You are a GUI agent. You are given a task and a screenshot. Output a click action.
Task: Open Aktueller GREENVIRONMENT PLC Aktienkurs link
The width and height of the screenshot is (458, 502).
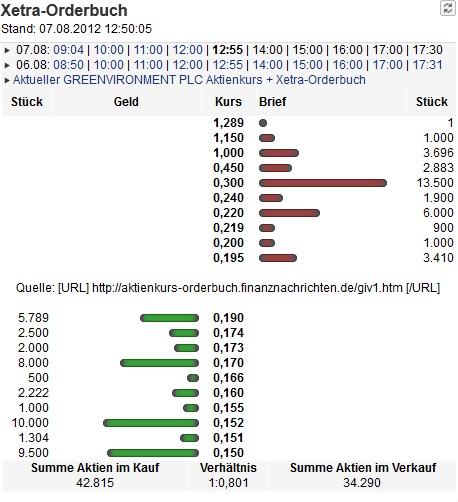189,80
